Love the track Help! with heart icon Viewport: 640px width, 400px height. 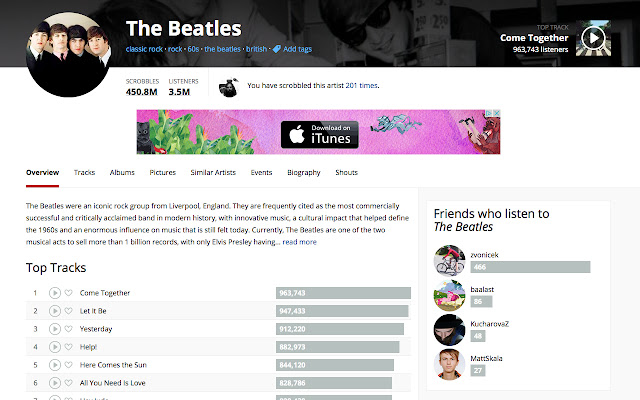click(69, 347)
